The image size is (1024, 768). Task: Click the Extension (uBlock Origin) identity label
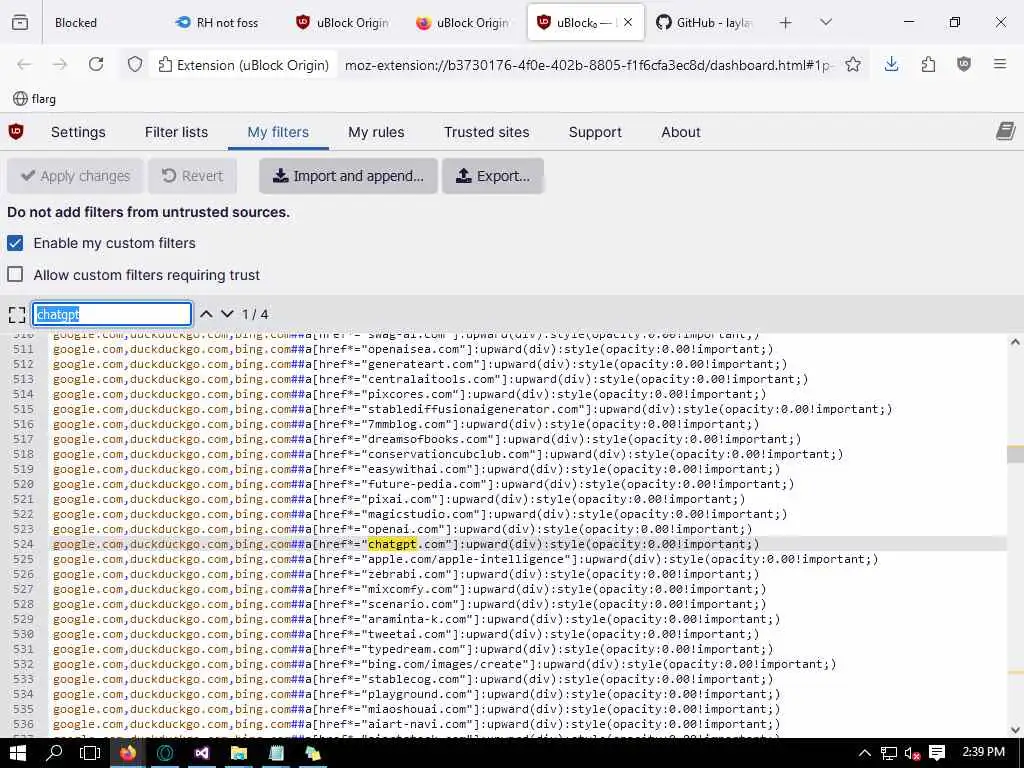pos(244,65)
